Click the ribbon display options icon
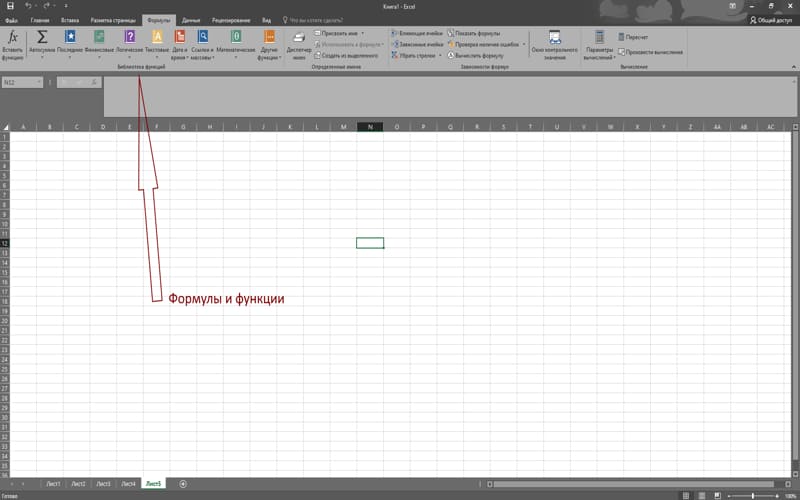800x500 pixels. [733, 6]
